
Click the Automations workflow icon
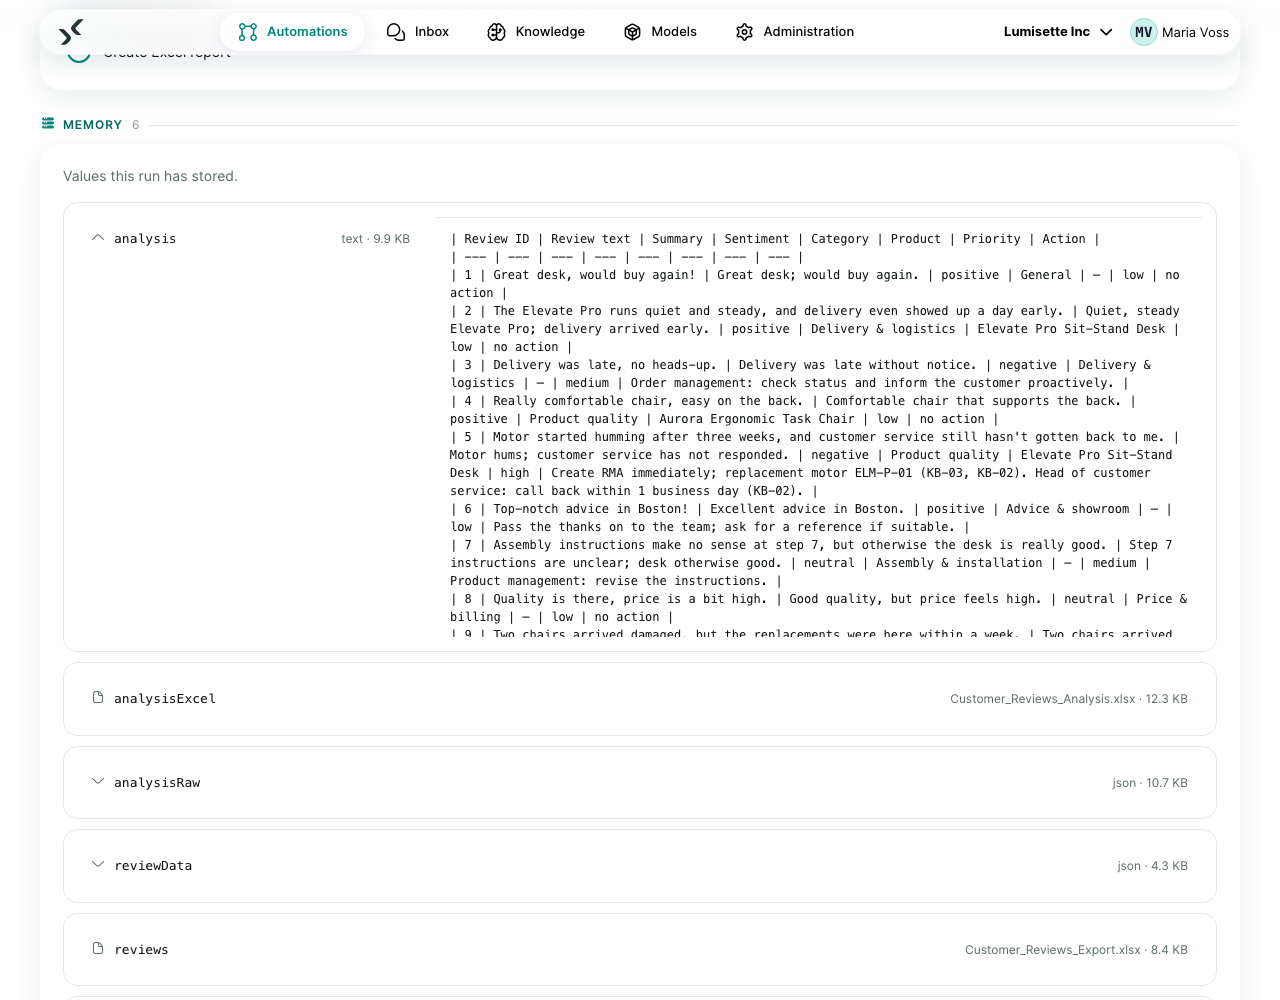pos(248,32)
